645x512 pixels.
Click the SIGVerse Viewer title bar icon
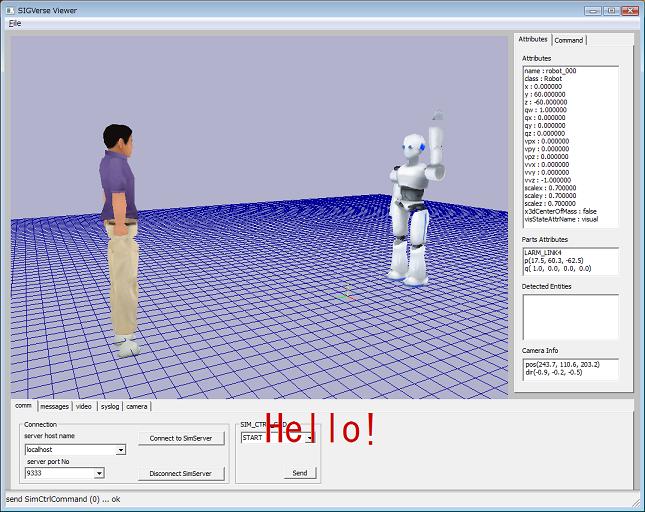9,9
